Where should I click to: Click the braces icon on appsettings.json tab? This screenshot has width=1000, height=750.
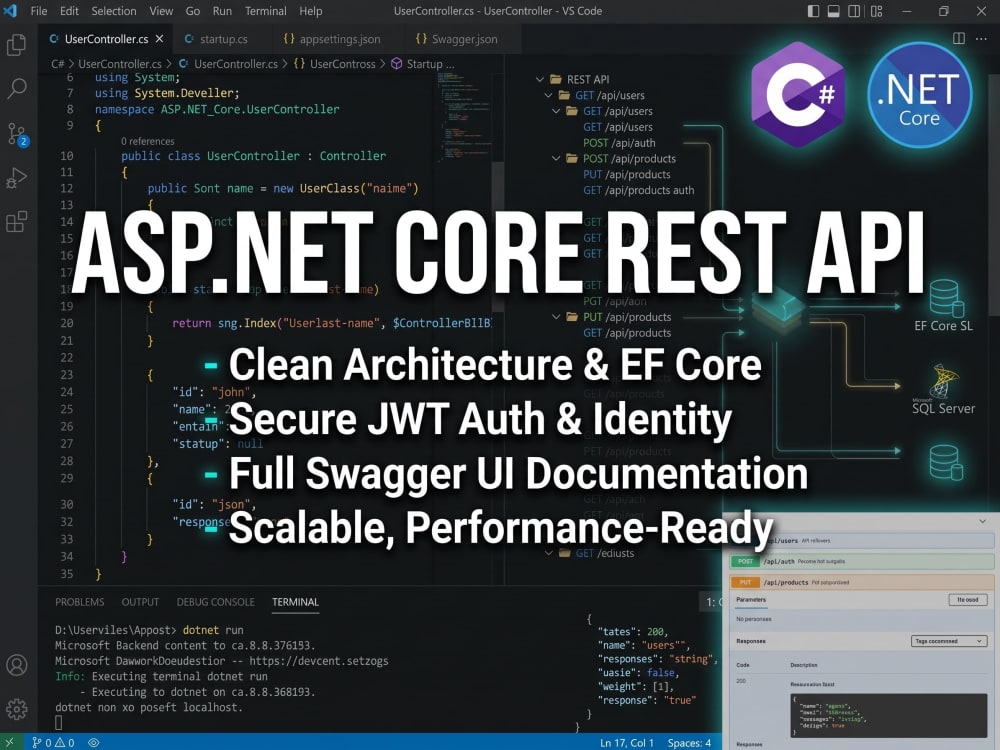[289, 39]
